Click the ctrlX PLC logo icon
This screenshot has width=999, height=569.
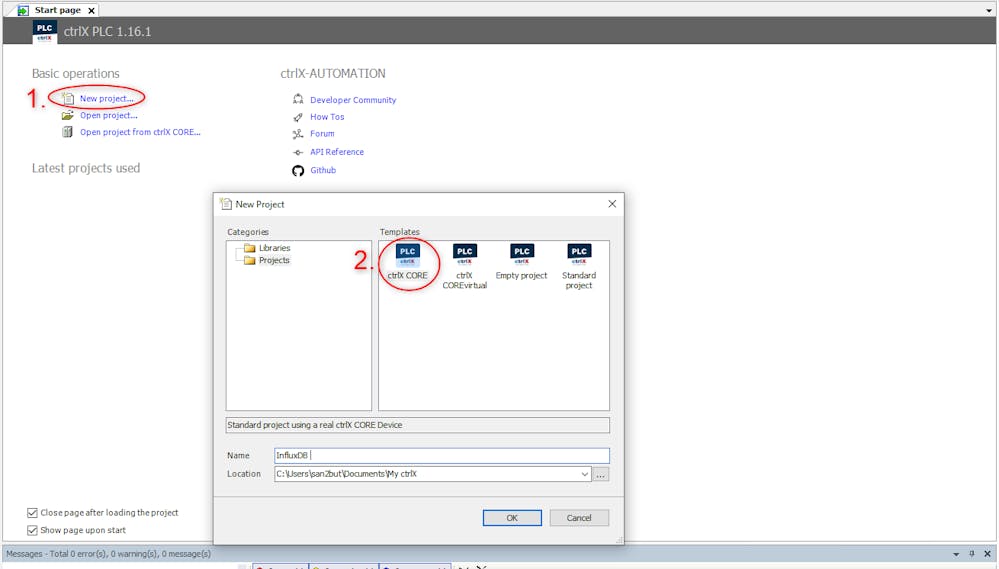coord(45,31)
